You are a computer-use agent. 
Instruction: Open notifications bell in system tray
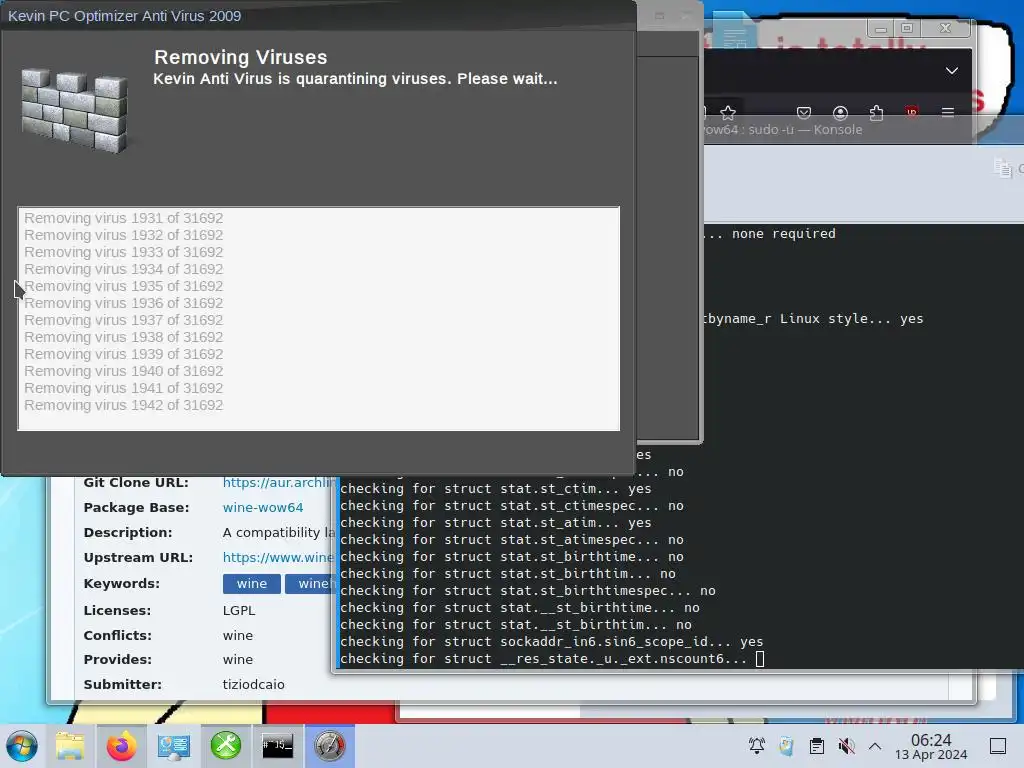pyautogui.click(x=757, y=746)
